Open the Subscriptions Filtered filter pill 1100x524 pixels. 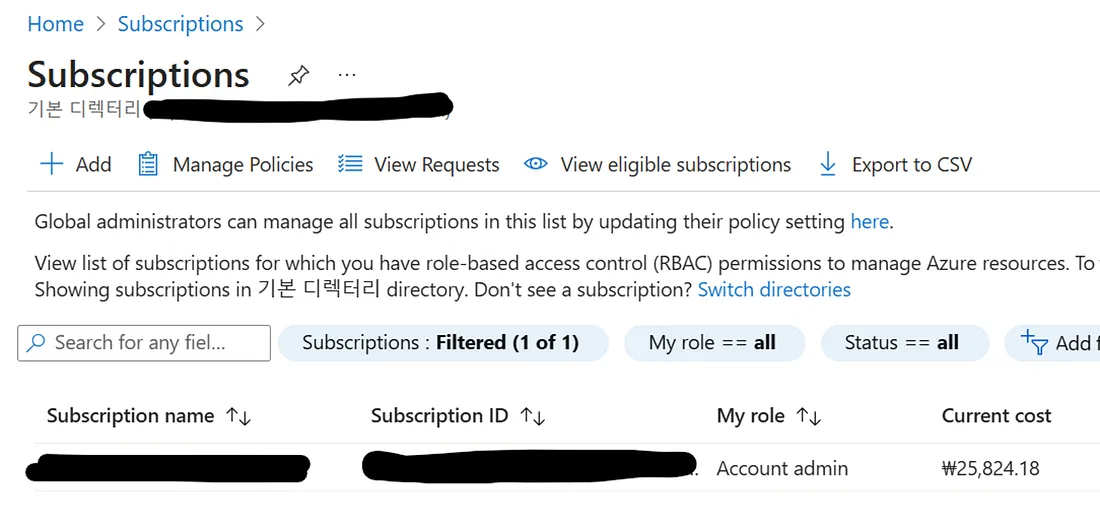(441, 343)
